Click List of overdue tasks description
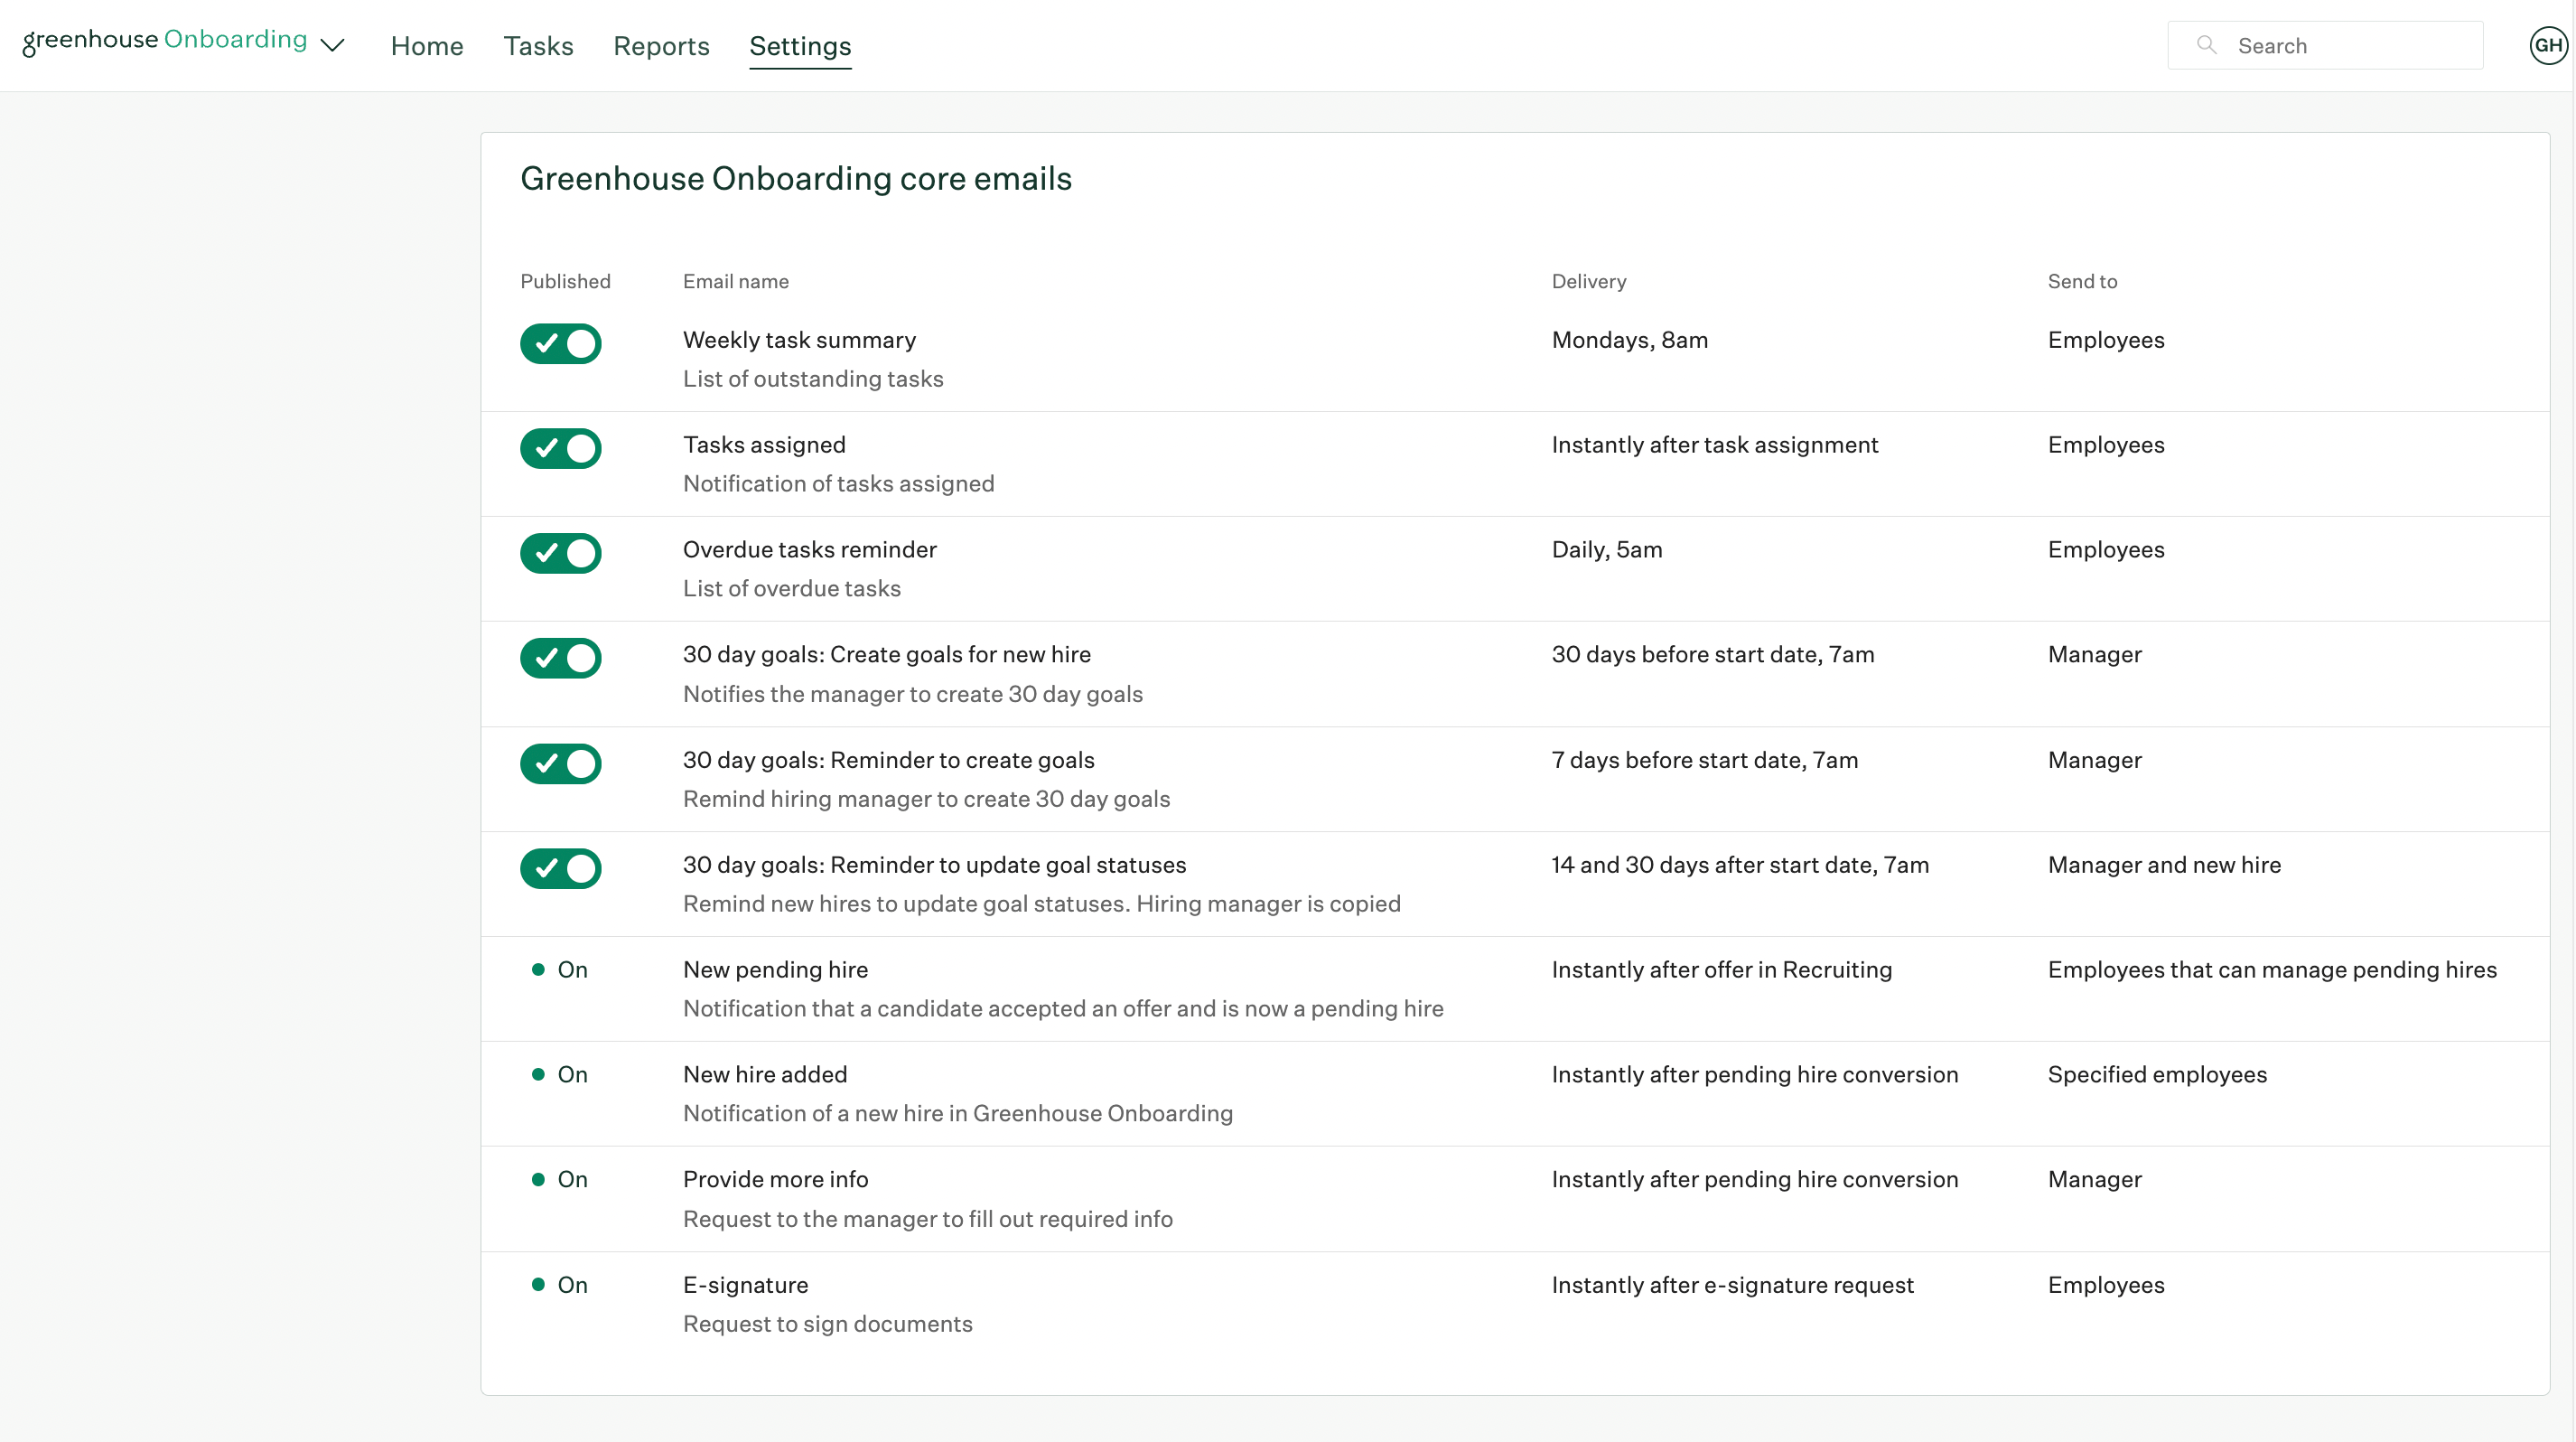2576x1442 pixels. 791,589
